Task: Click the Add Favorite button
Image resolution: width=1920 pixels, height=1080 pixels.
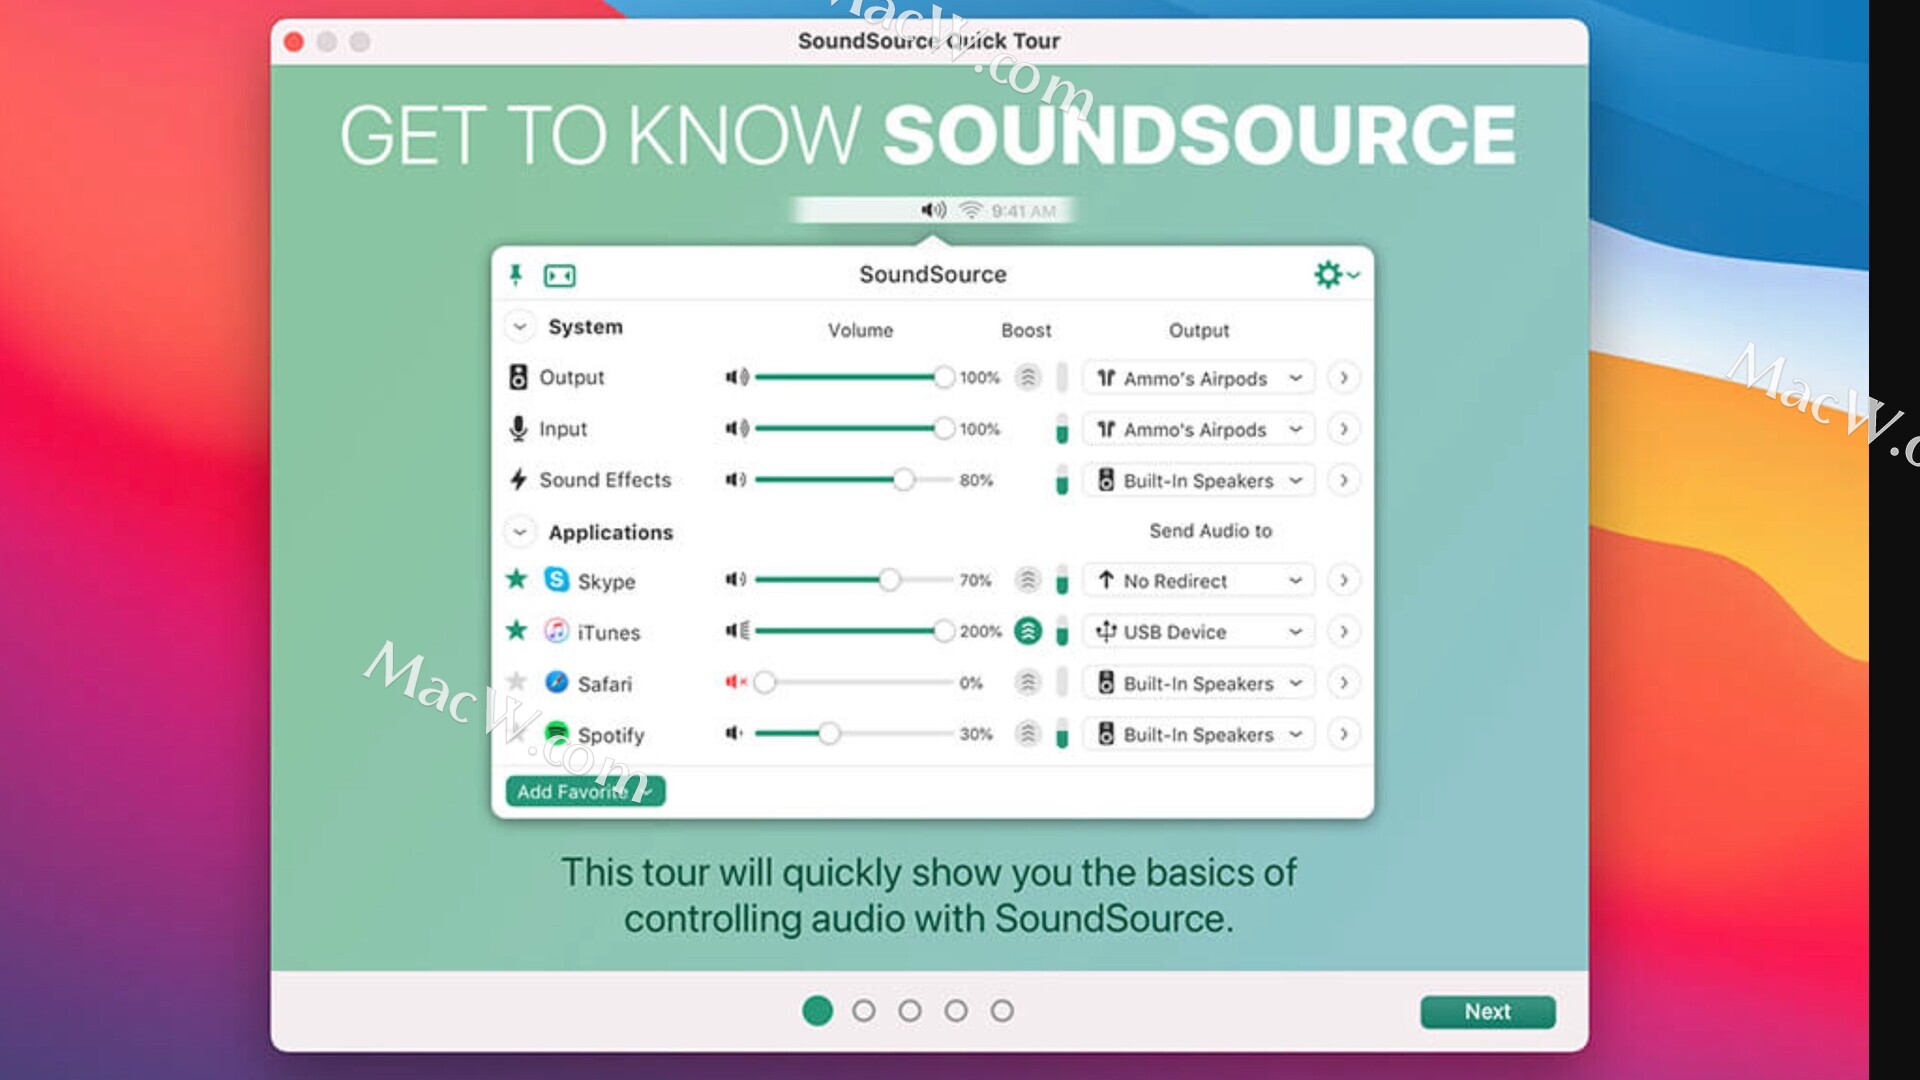Action: coord(585,791)
